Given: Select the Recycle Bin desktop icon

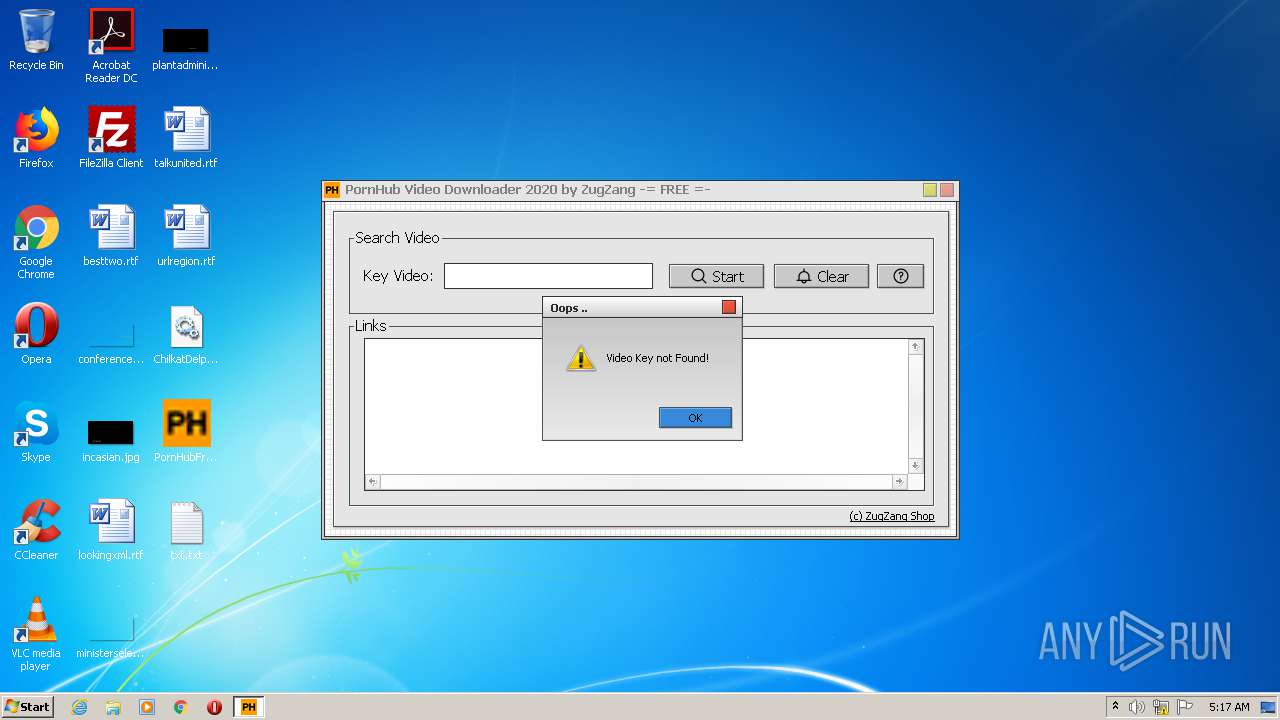Looking at the screenshot, I should pyautogui.click(x=36, y=40).
